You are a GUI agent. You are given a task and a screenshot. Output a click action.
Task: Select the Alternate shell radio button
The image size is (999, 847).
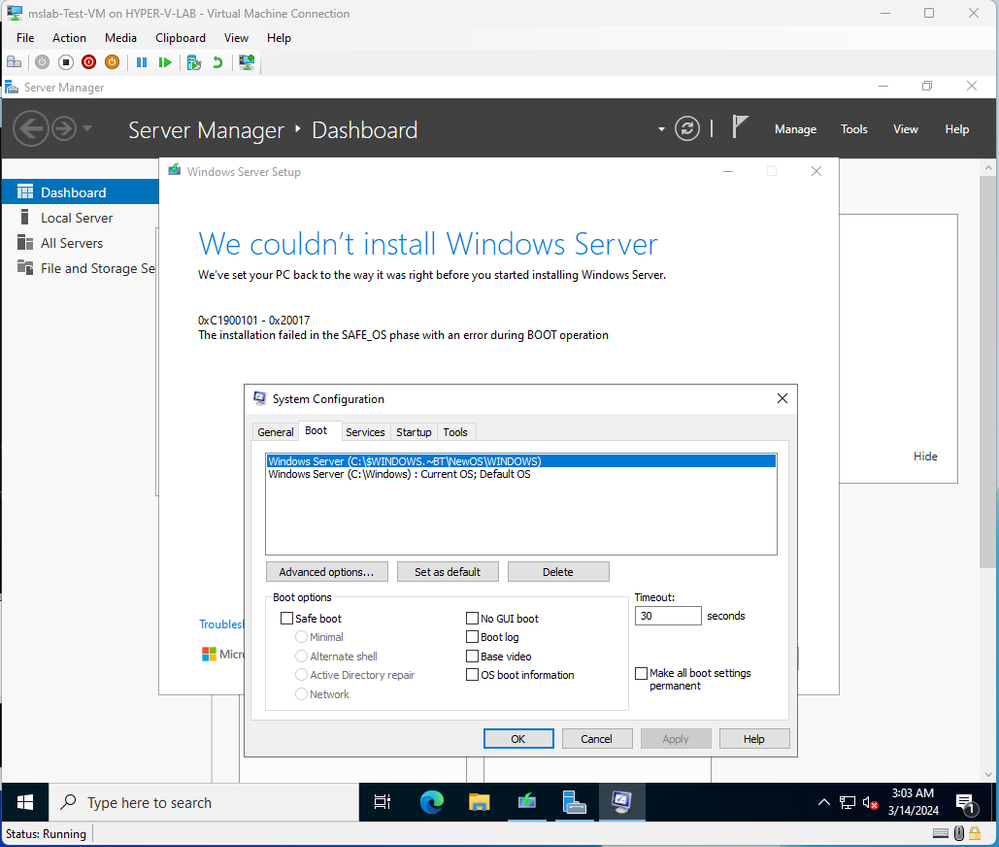point(301,656)
